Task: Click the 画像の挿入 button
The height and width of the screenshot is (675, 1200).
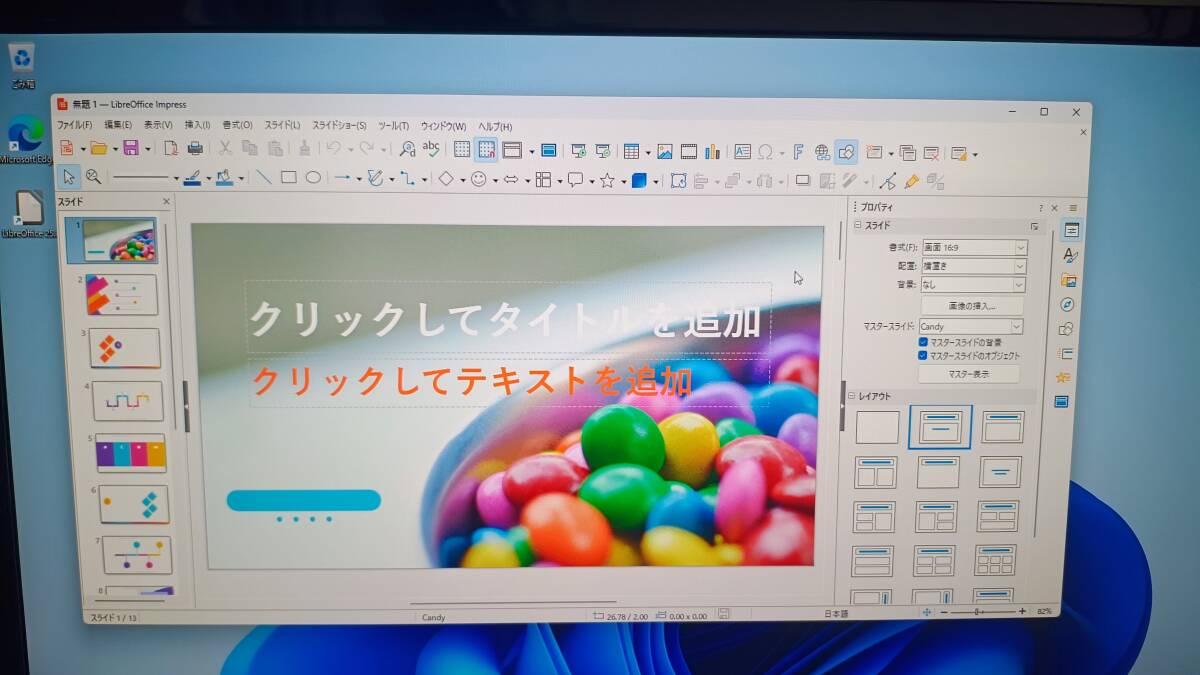Action: pos(974,306)
